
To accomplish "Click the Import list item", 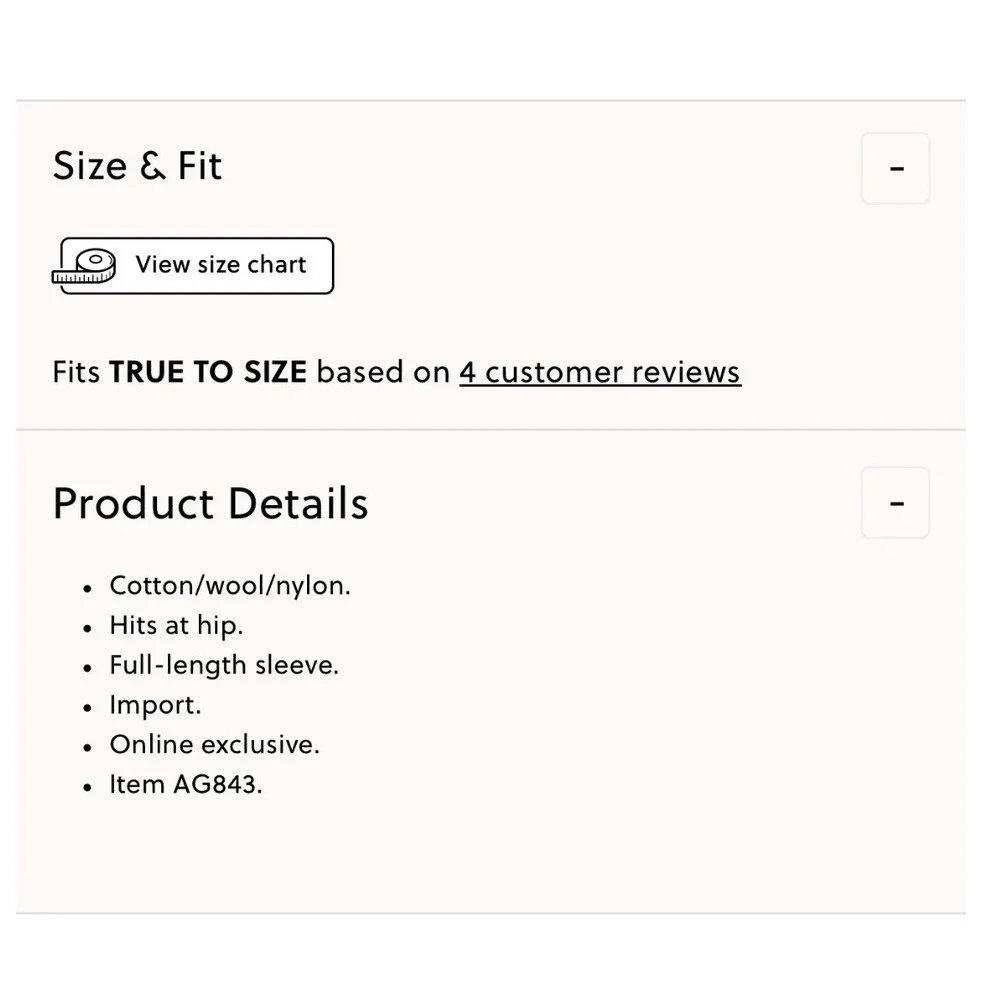I will (x=155, y=705).
